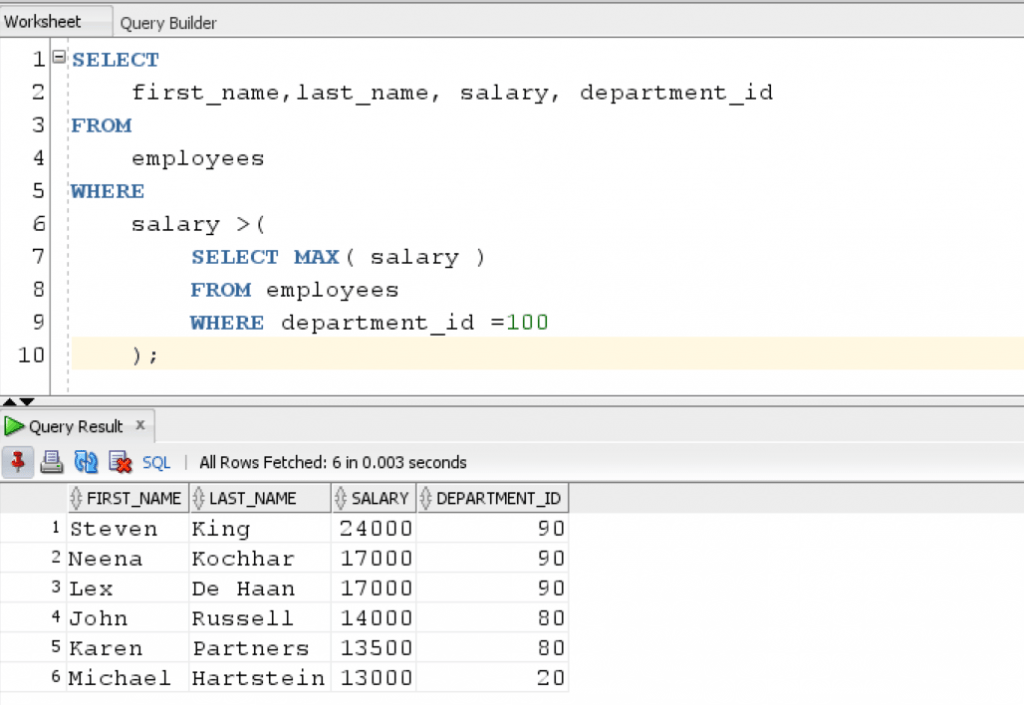Close the Query Result tab
This screenshot has height=705, width=1024.
point(141,425)
